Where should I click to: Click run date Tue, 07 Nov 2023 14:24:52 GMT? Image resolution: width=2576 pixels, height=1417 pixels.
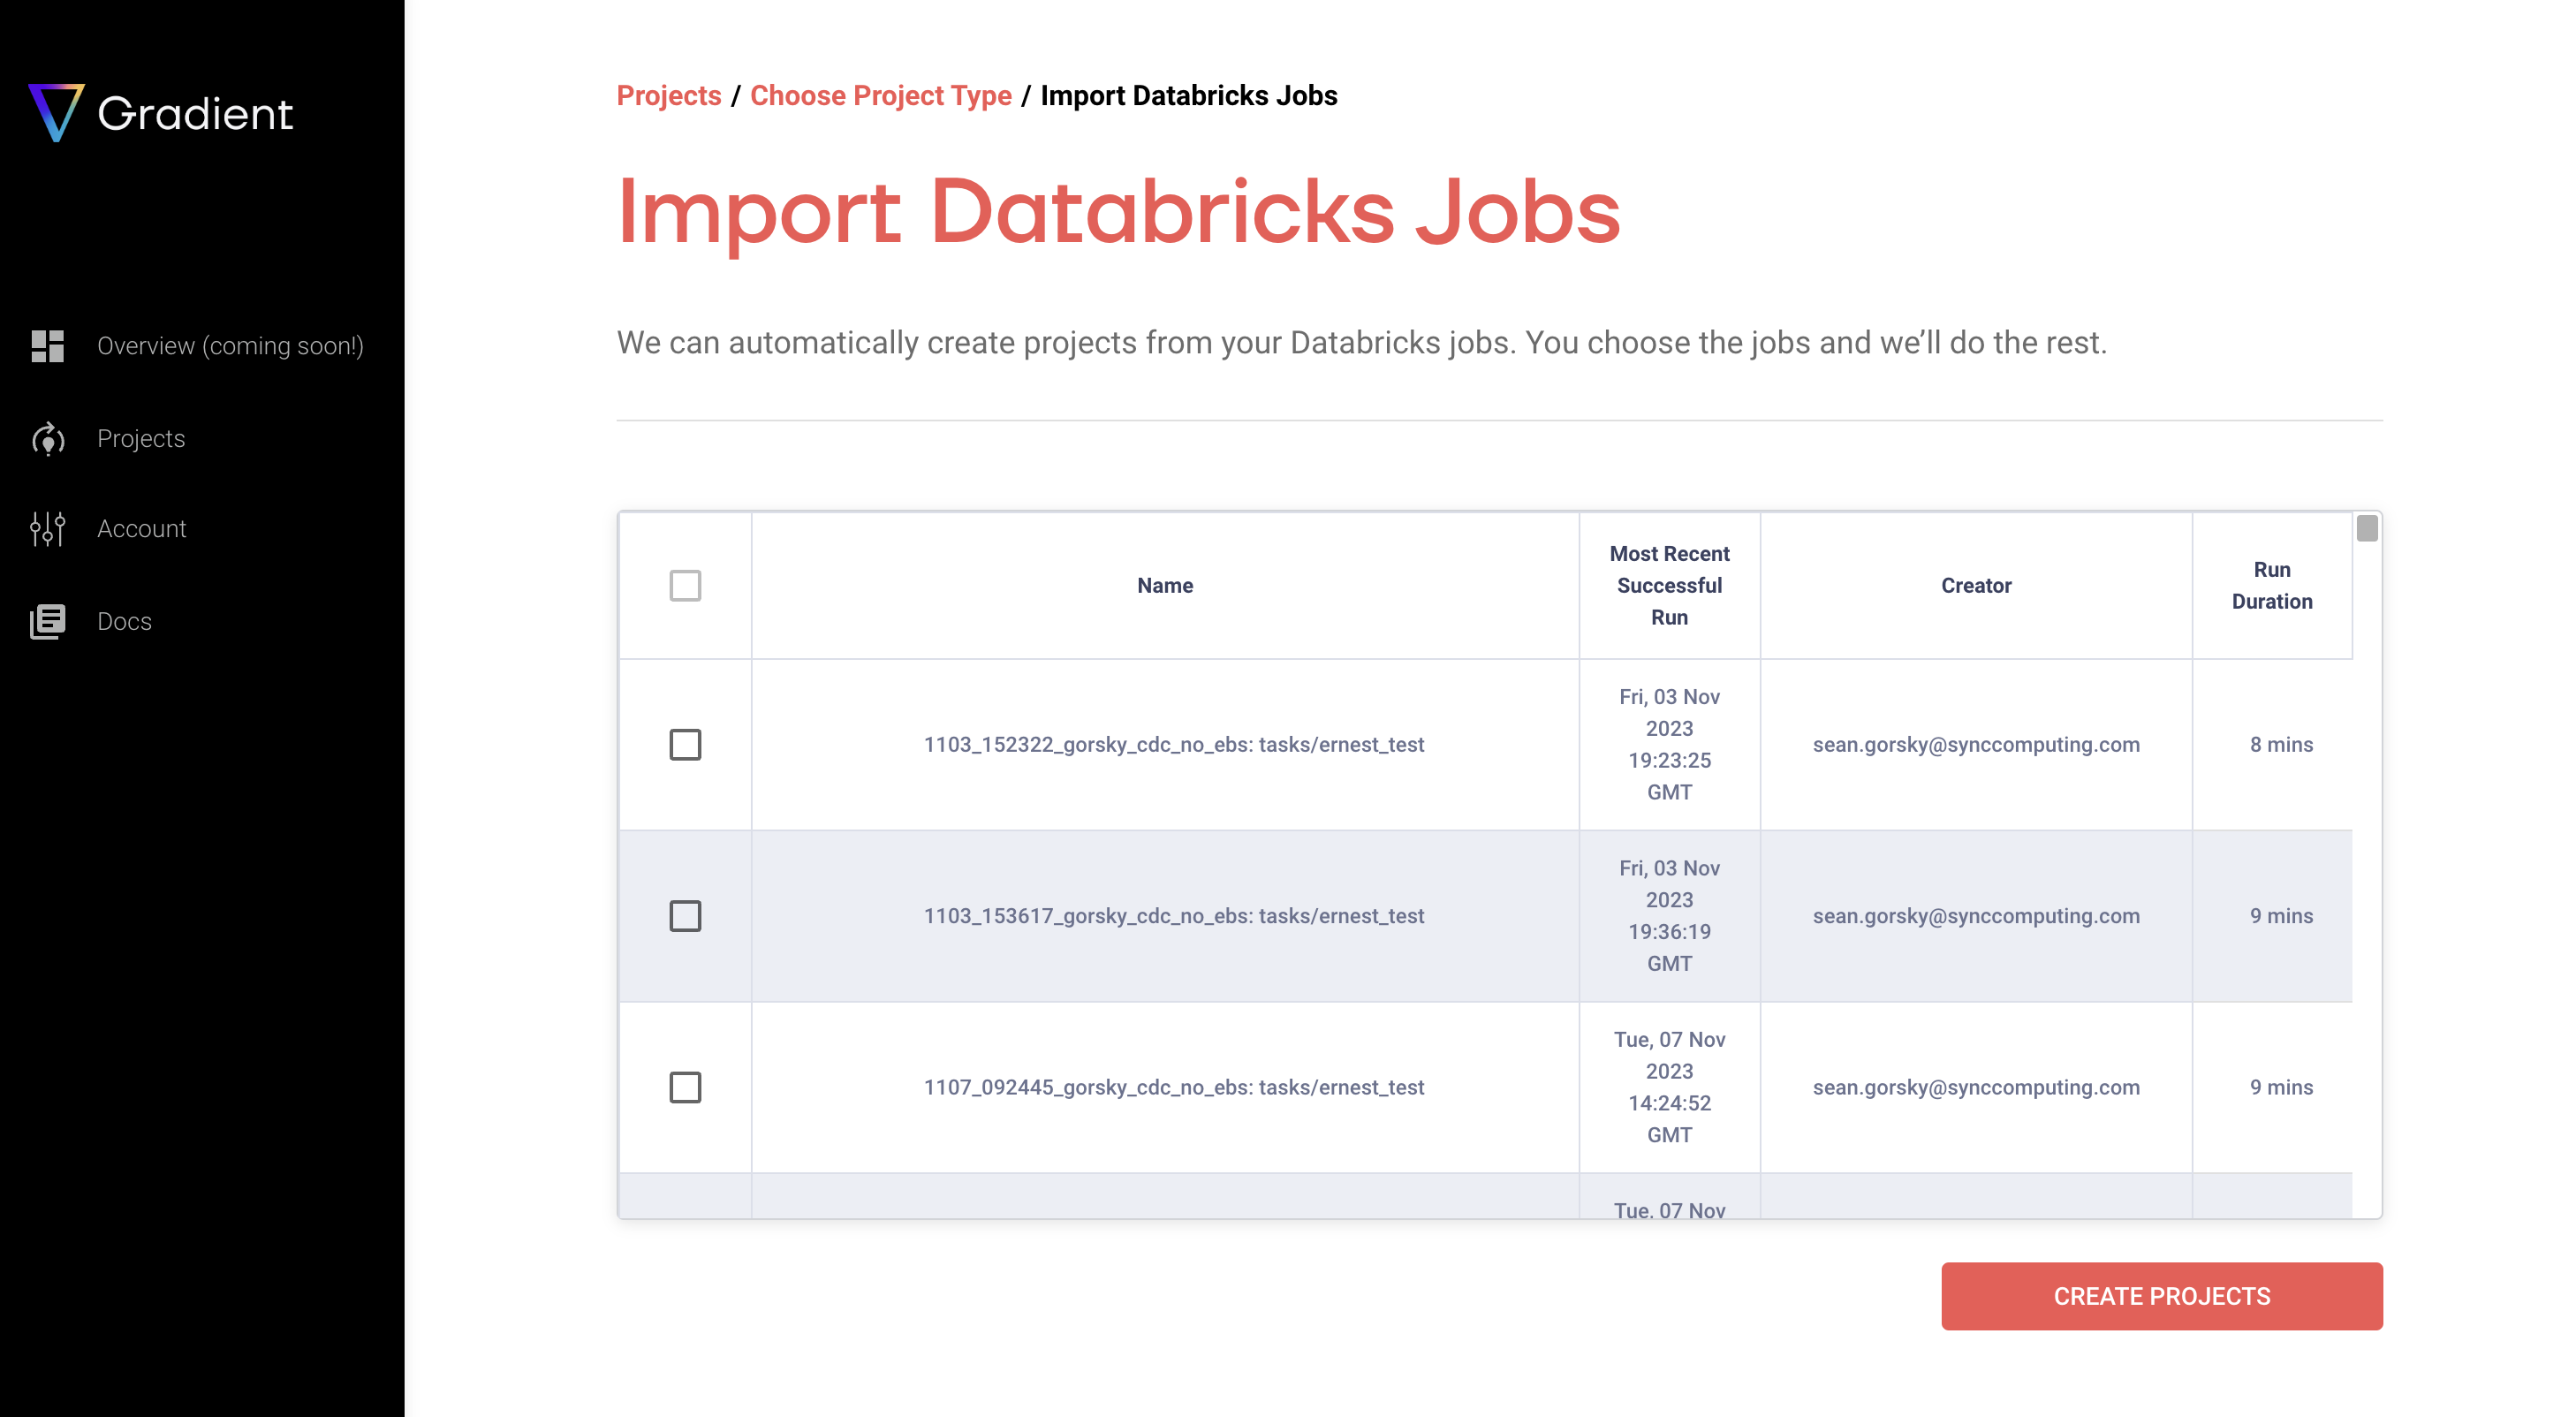click(1669, 1087)
